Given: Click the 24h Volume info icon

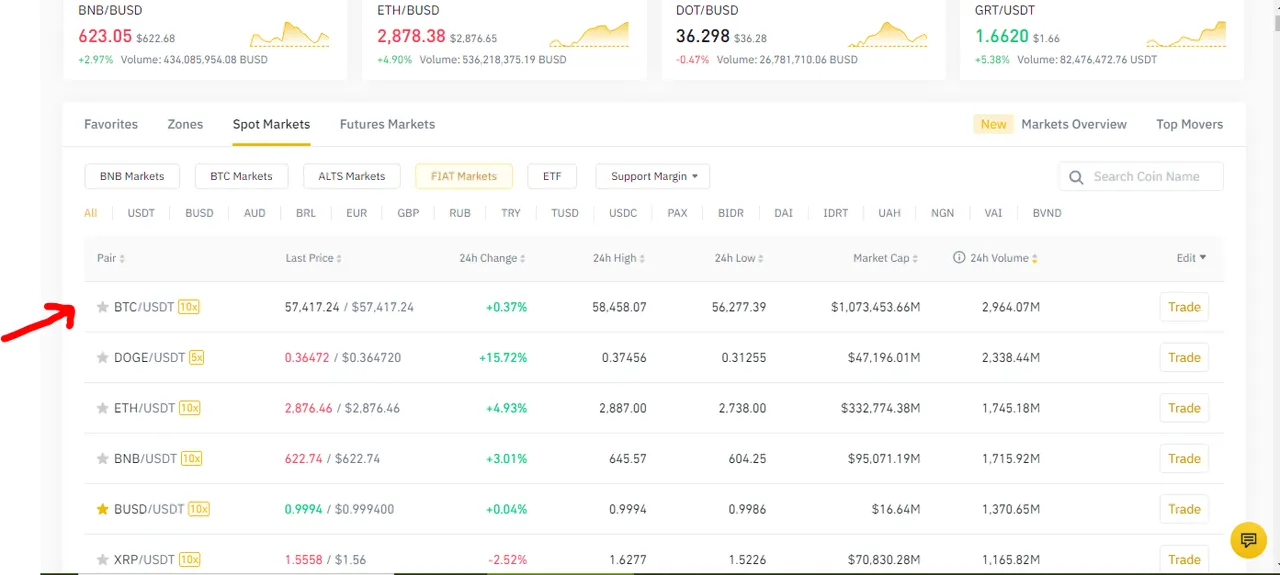Looking at the screenshot, I should pos(959,258).
